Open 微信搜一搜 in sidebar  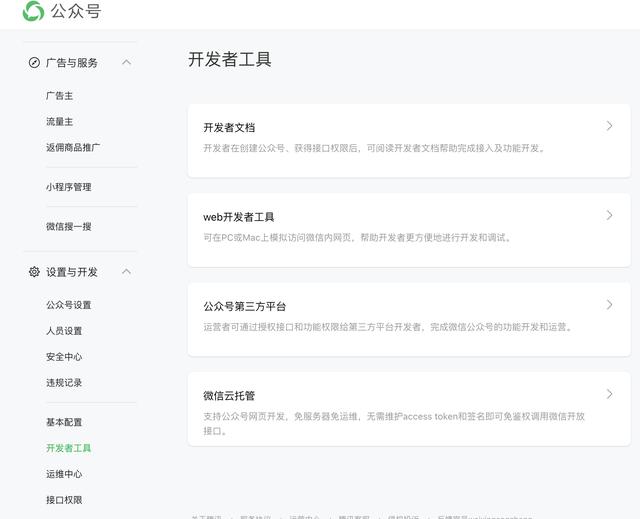pos(69,227)
